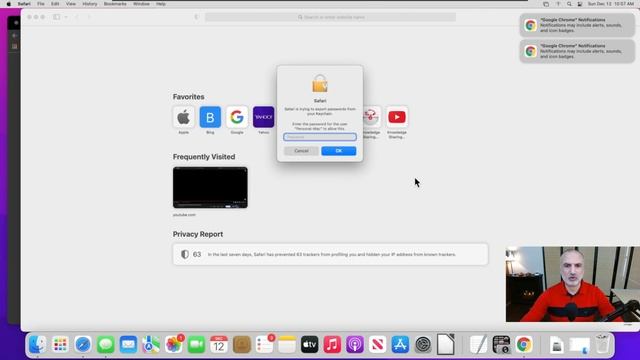The image size is (640, 360).
Task: Open TextEdit from the Dock
Action: pos(478,344)
